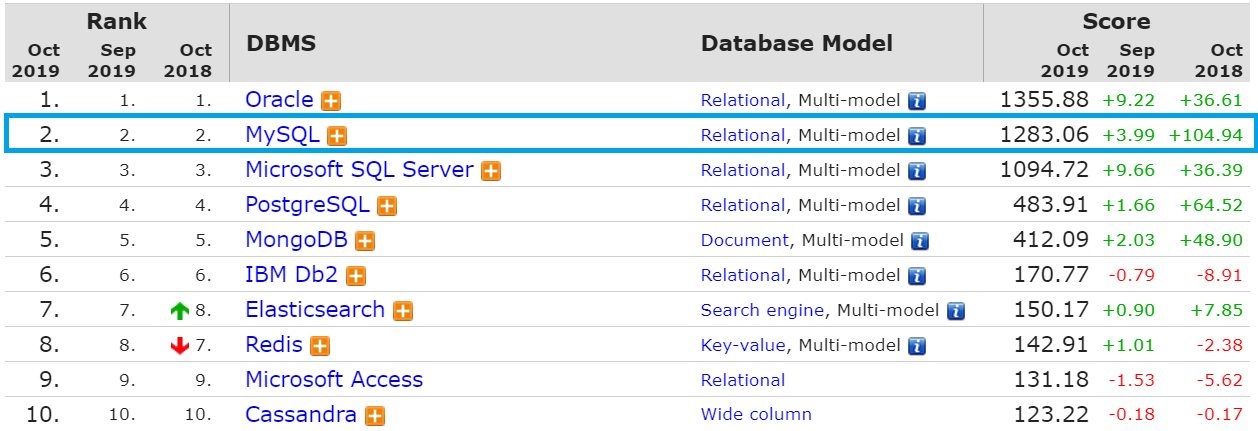Open the PostgreSQL link
This screenshot has height=431, width=1258.
[x=307, y=205]
